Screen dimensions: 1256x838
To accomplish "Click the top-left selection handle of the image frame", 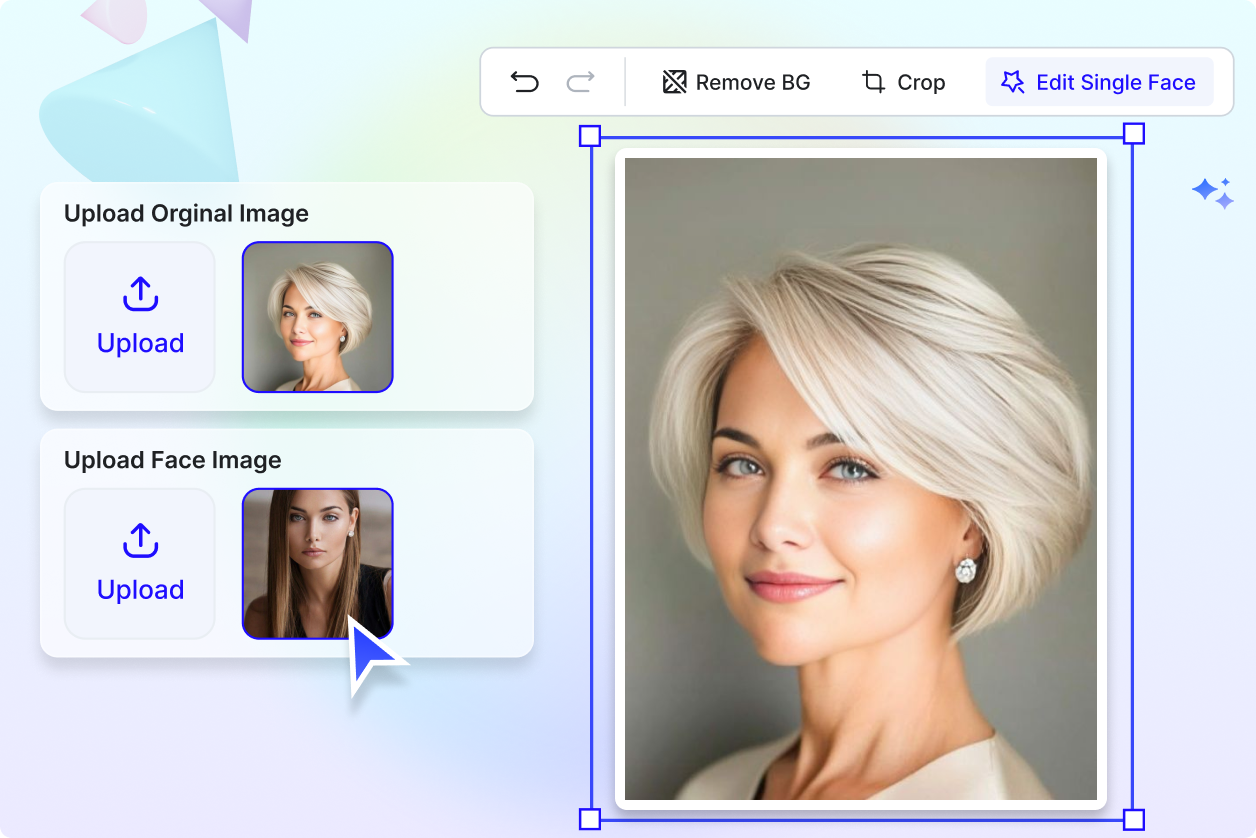I will point(588,133).
